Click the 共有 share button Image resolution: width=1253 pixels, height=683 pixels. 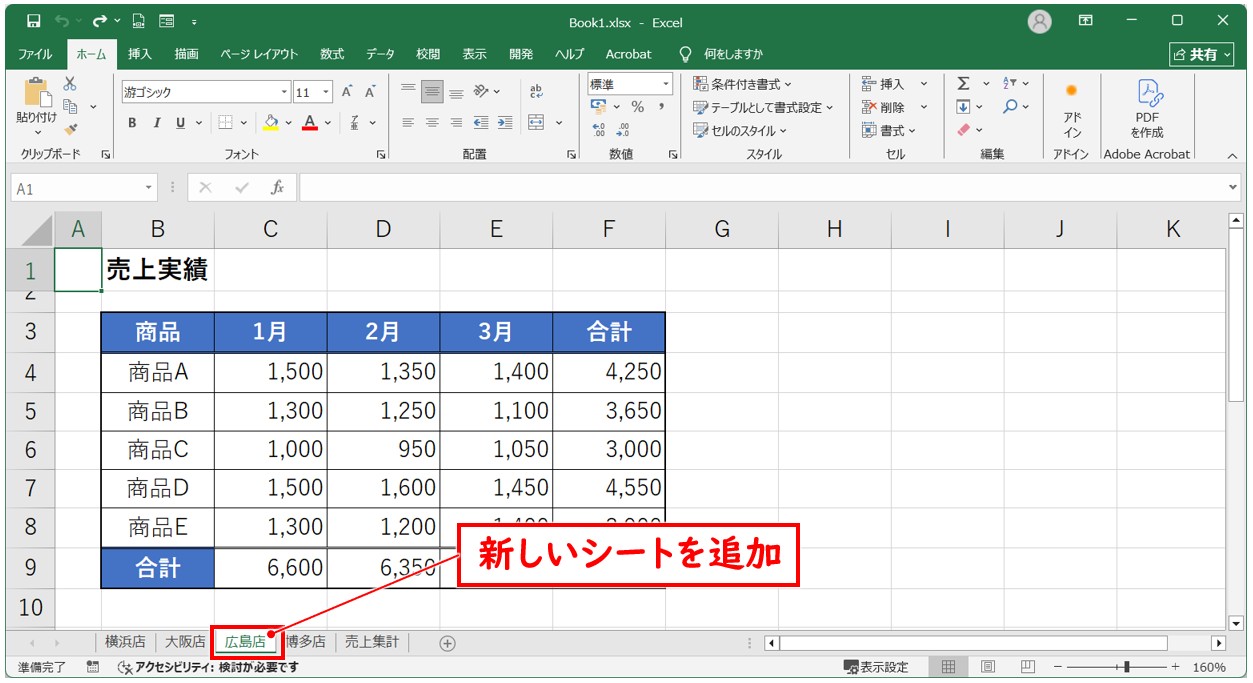[1197, 54]
